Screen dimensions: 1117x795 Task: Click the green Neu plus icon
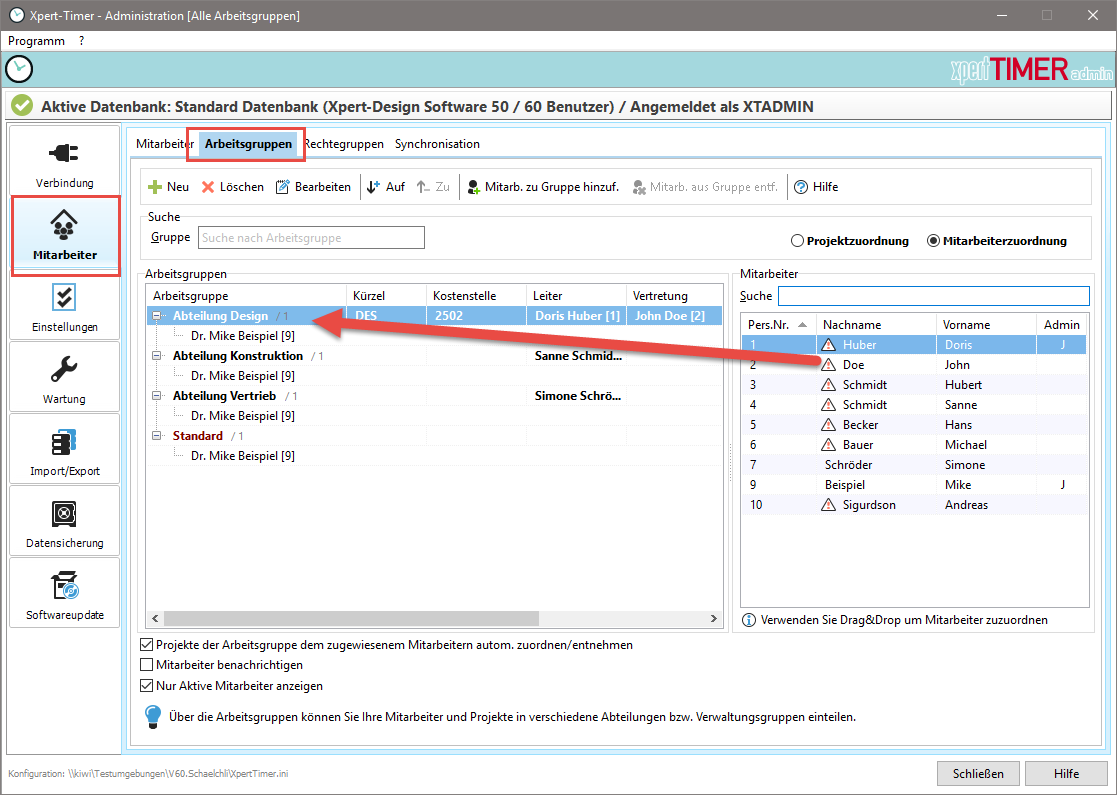click(x=154, y=186)
